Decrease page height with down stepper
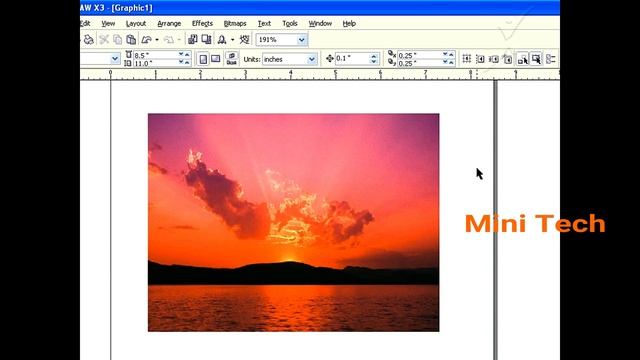Viewport: 640px width, 360px height. pyautogui.click(x=181, y=62)
